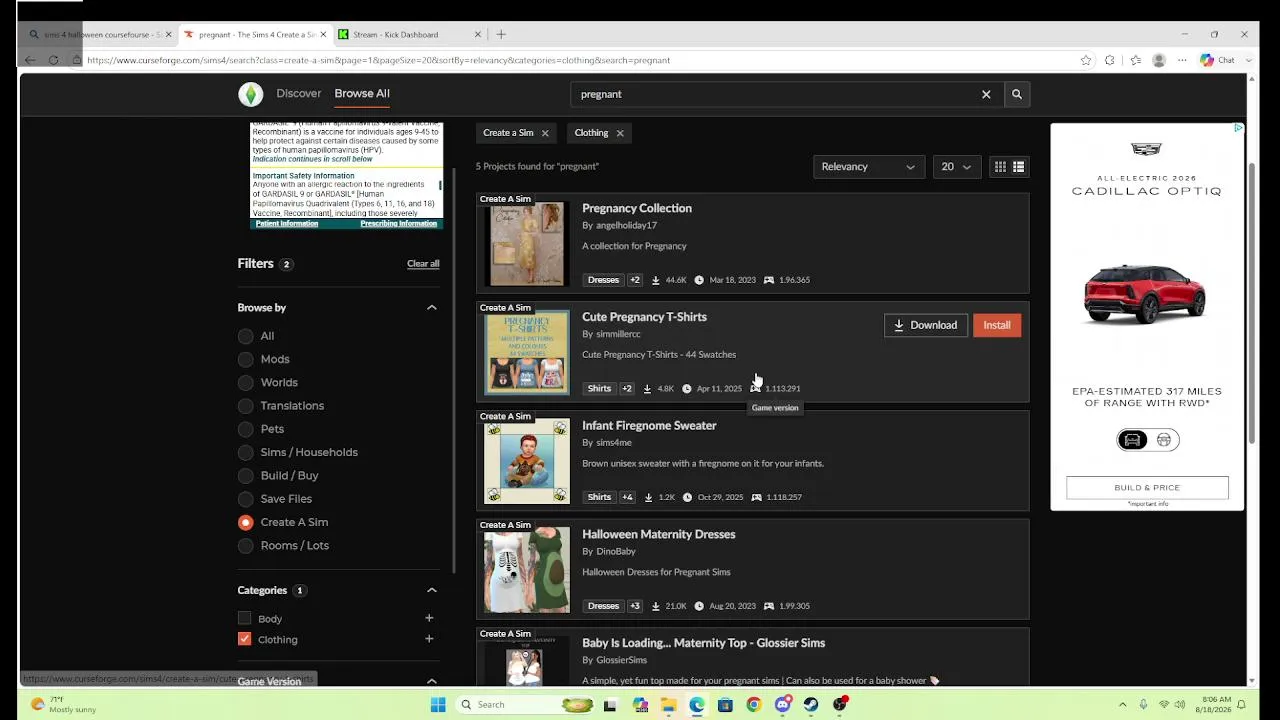Submit search with the magnifier icon
The width and height of the screenshot is (1280, 720).
(x=1017, y=94)
